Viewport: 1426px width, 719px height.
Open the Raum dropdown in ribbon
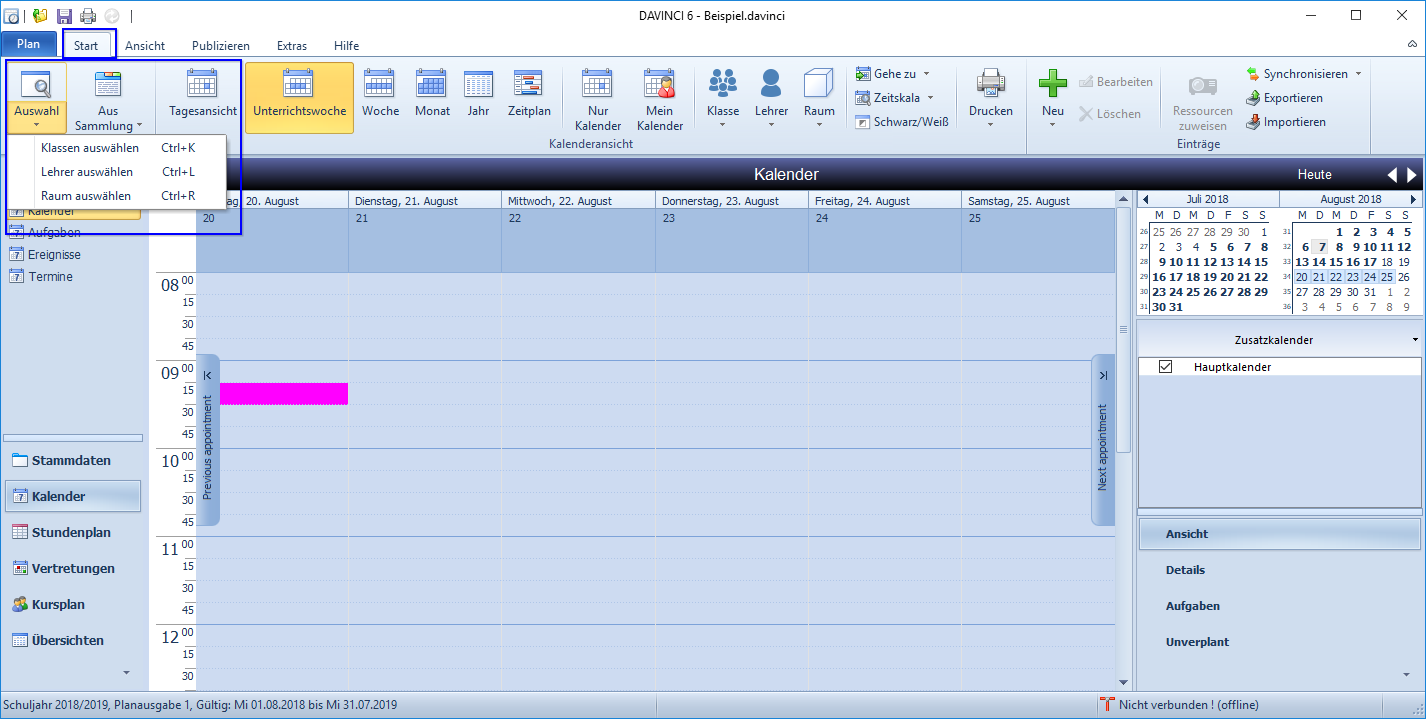click(819, 98)
